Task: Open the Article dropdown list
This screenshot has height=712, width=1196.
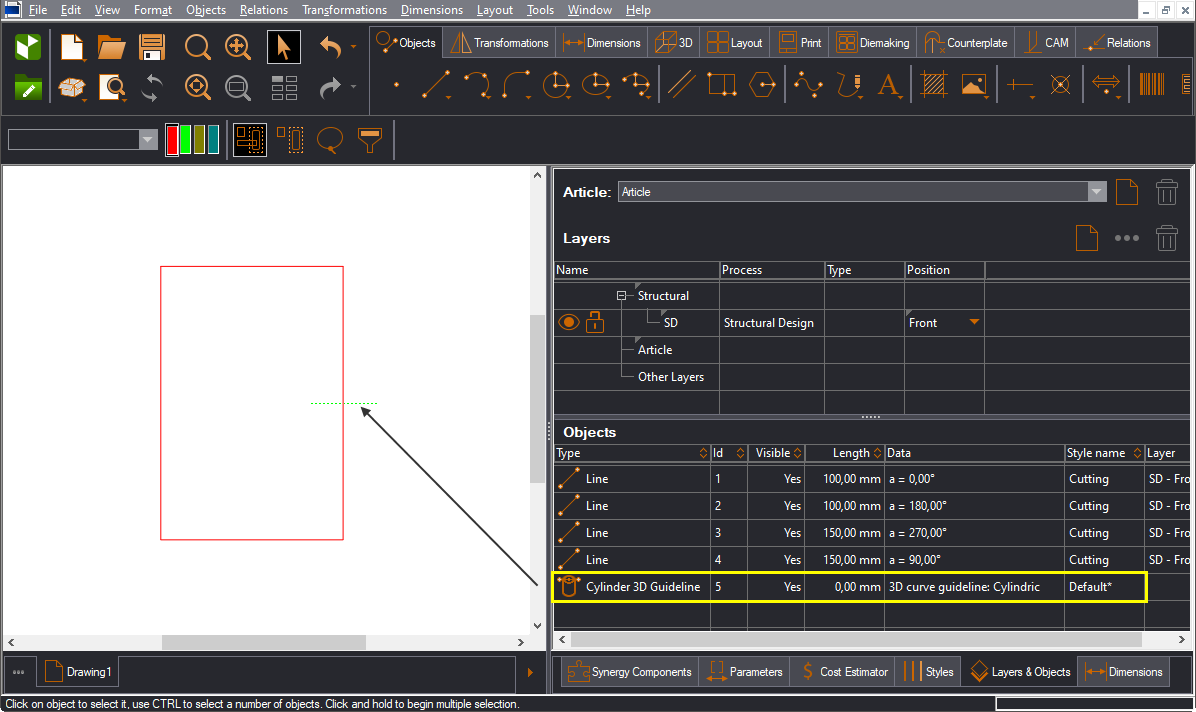Action: pyautogui.click(x=1097, y=192)
